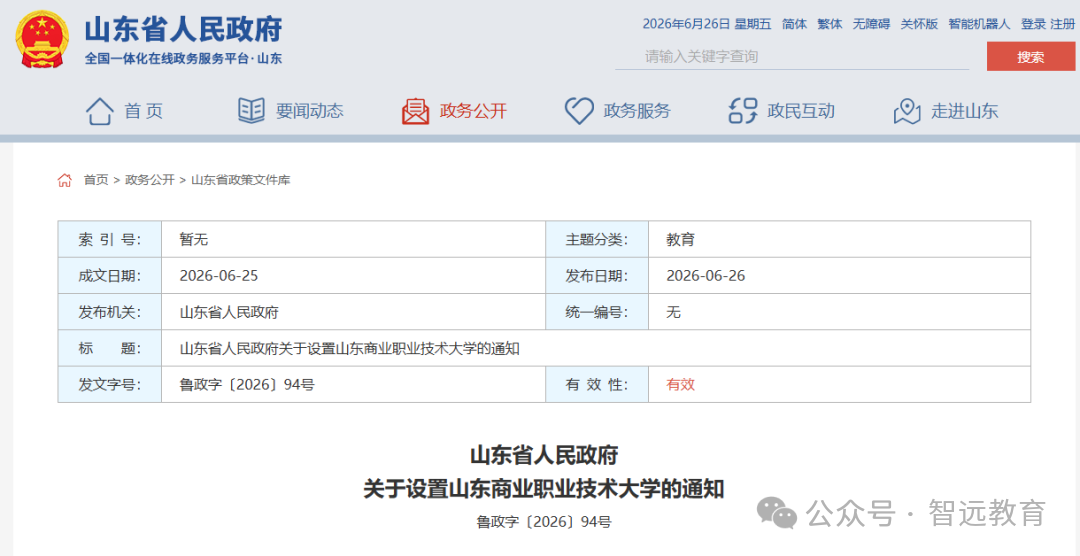Click 政务公开 in the breadcrumb

pyautogui.click(x=149, y=181)
